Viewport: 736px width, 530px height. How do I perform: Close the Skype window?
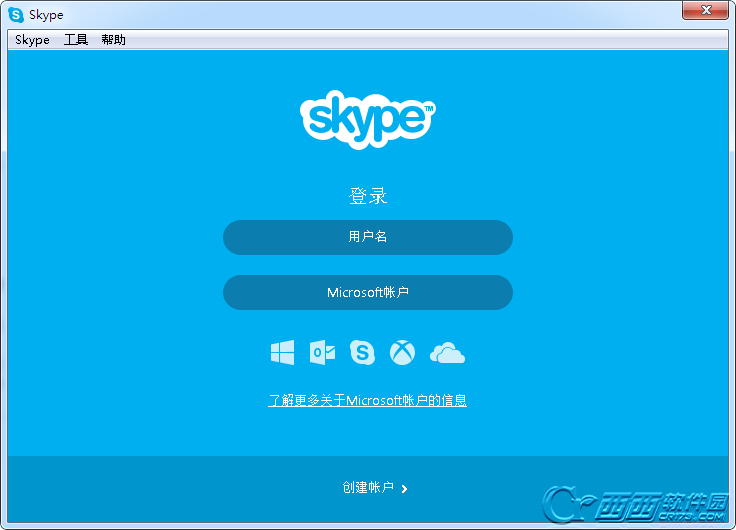point(705,10)
